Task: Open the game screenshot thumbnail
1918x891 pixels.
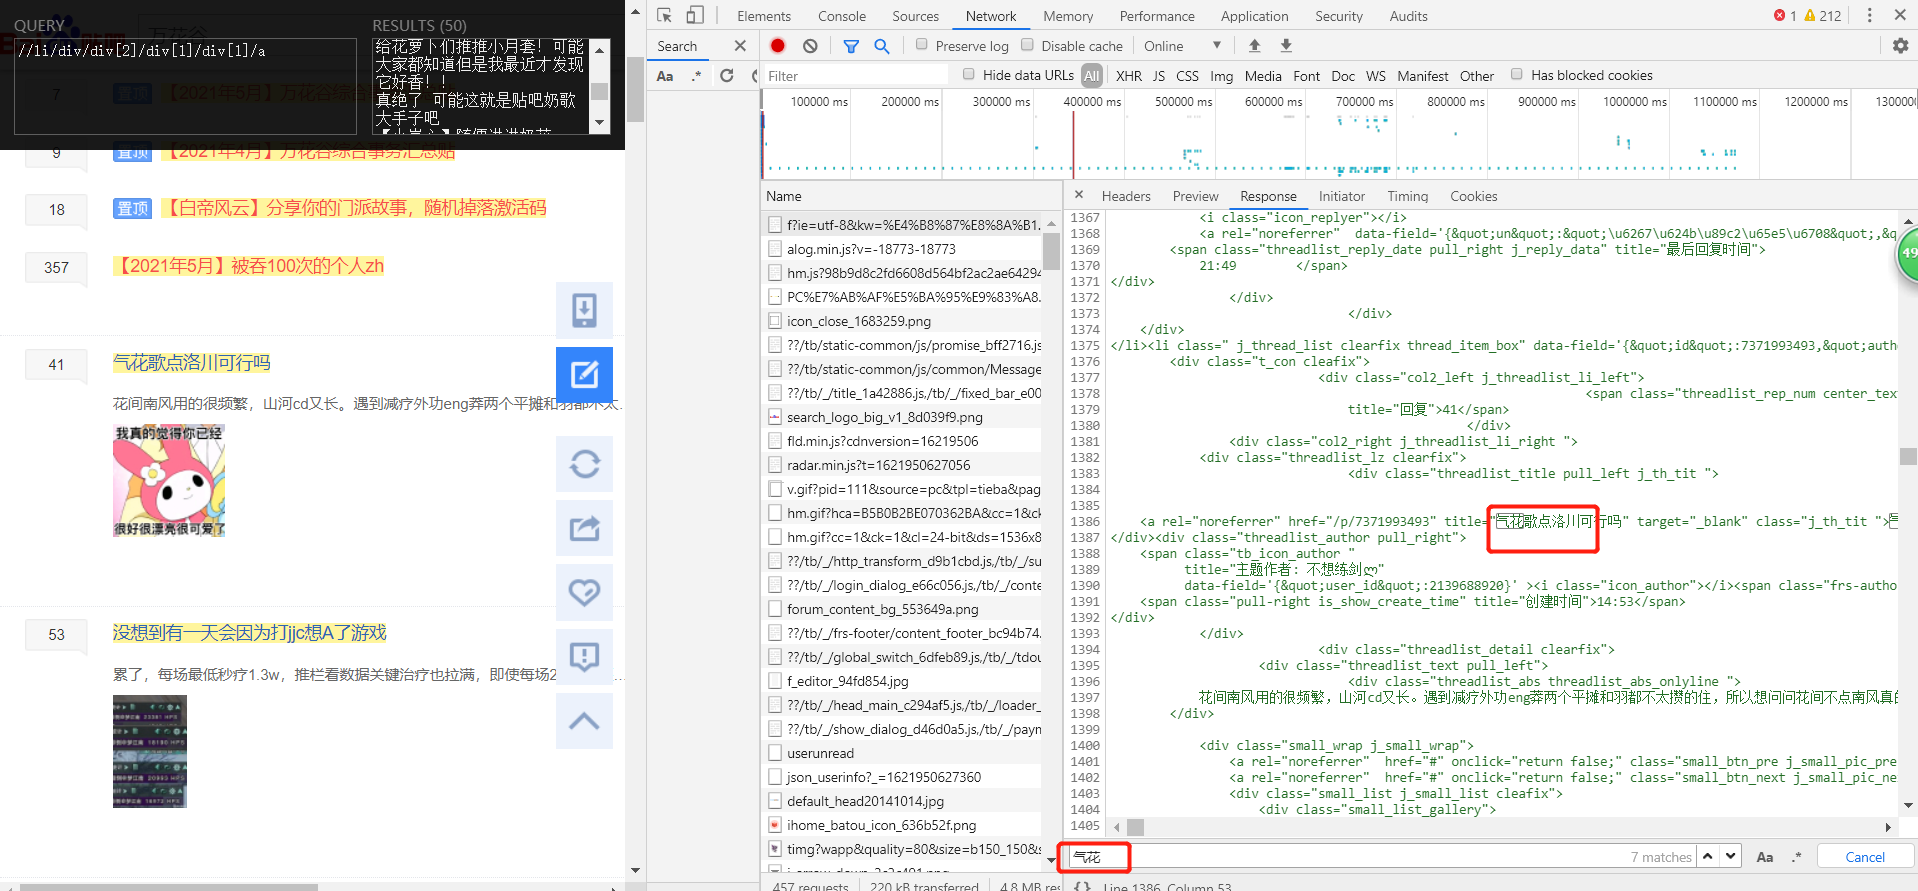Action: point(150,751)
